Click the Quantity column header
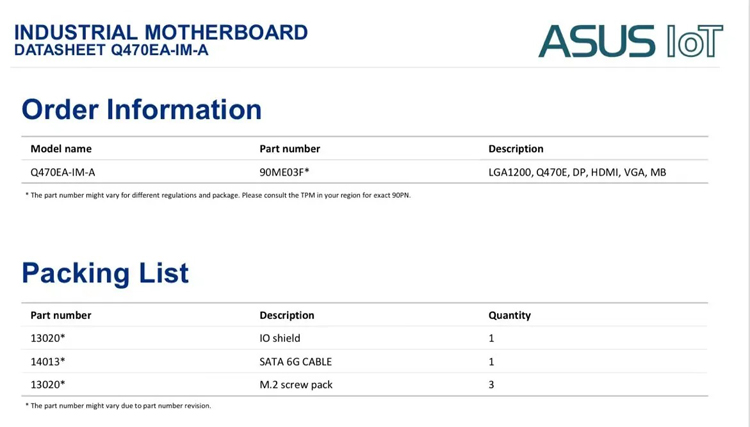The height and width of the screenshot is (427, 750). coord(509,315)
